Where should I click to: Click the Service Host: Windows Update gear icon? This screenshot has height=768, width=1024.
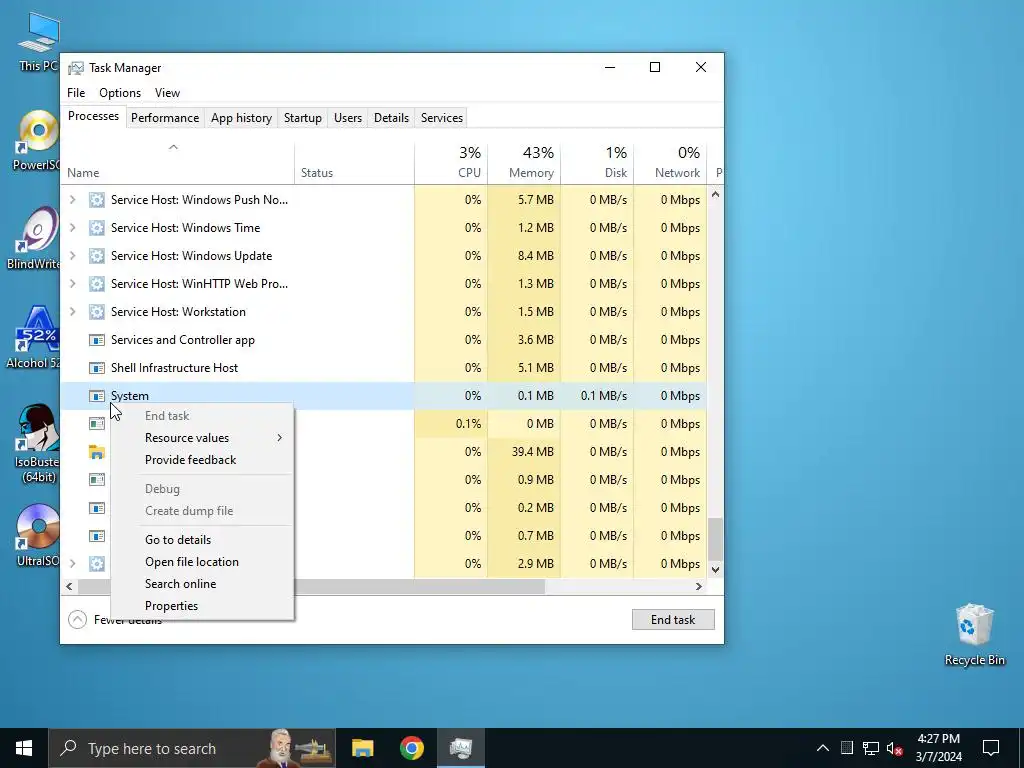click(x=97, y=256)
